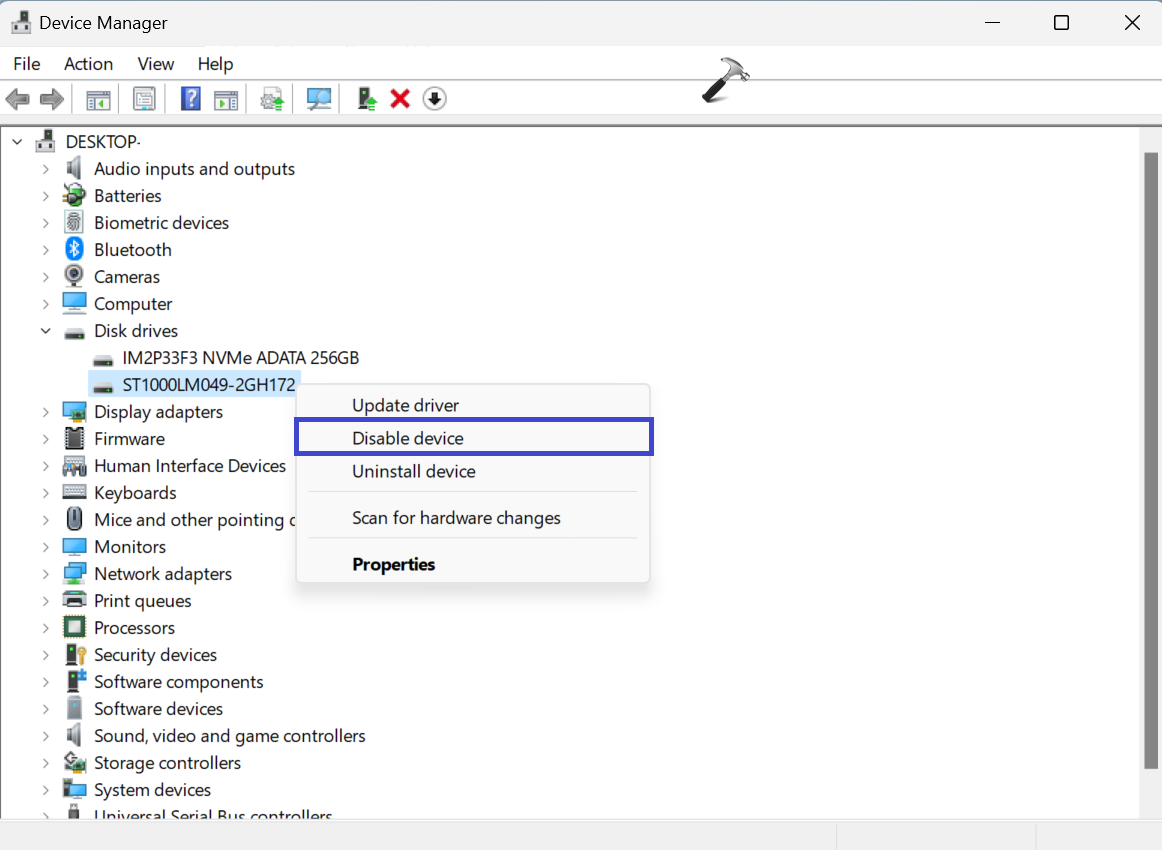Click the vertical scrollbar thumb
1162x850 pixels.
click(1150, 460)
